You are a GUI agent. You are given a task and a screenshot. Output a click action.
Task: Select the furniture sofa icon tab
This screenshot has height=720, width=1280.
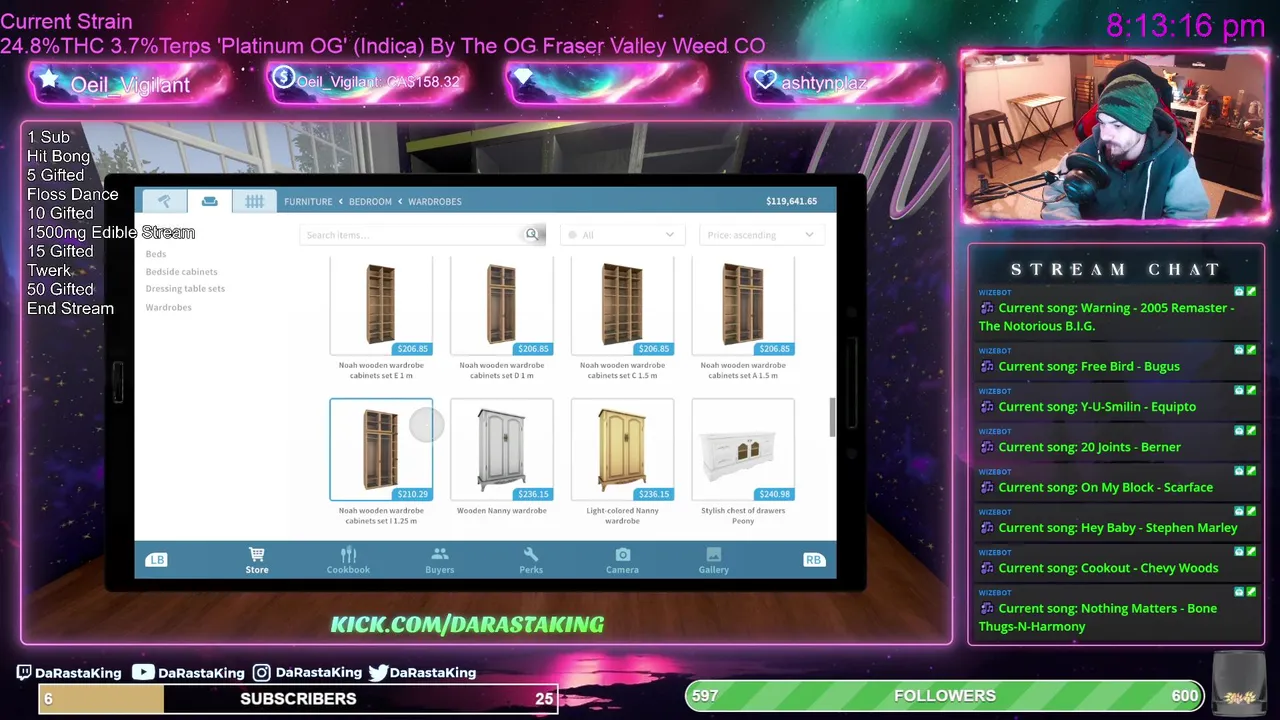[x=210, y=201]
